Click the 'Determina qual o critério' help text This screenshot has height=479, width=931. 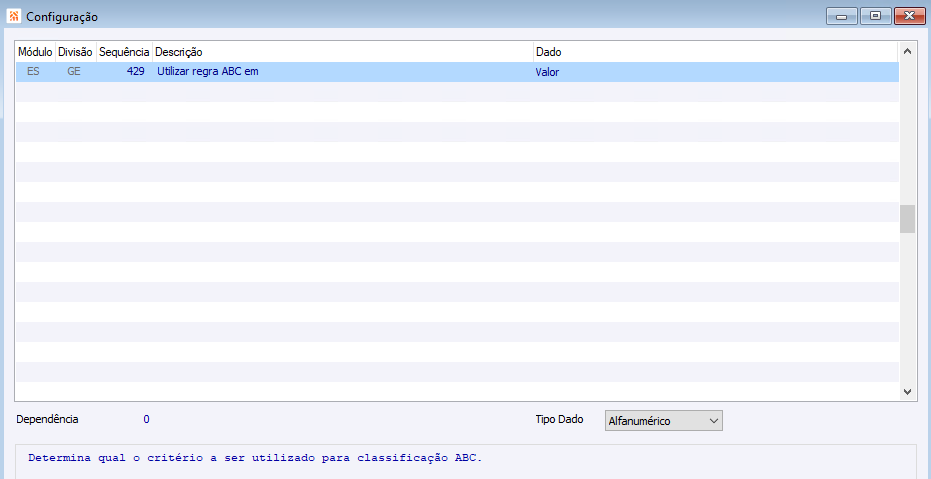(255, 458)
